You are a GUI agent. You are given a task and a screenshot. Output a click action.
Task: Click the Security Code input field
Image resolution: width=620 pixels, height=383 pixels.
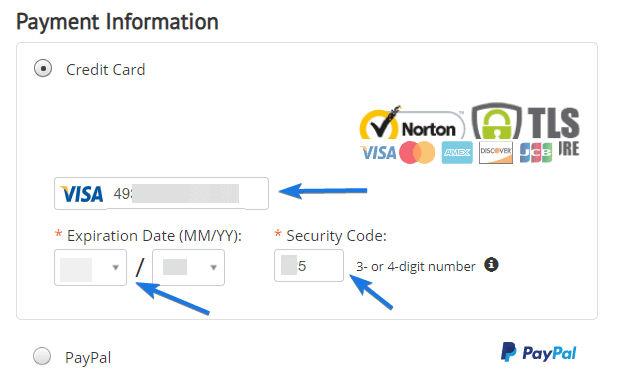pyautogui.click(x=309, y=266)
